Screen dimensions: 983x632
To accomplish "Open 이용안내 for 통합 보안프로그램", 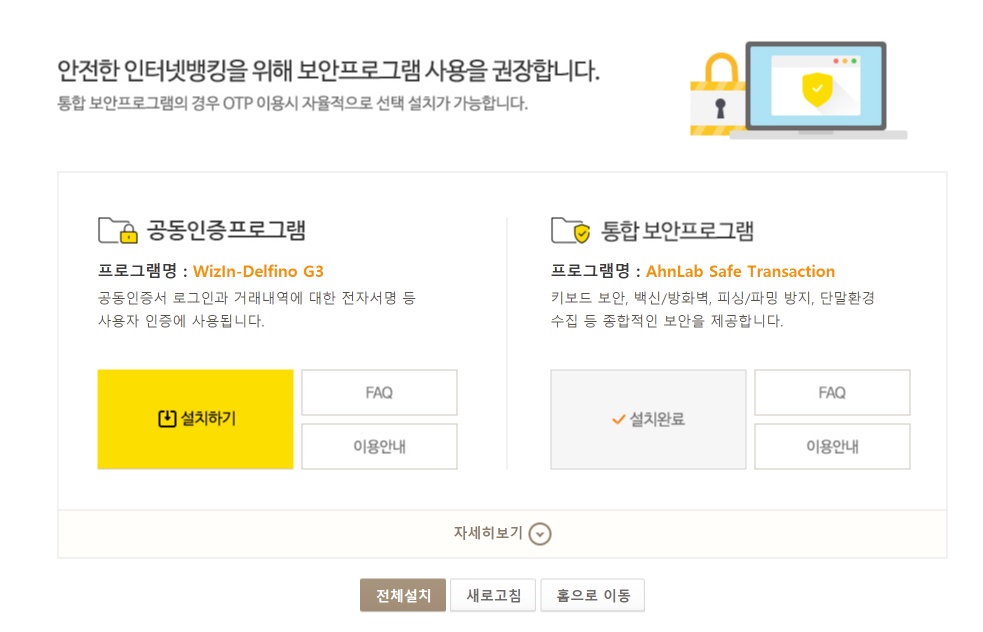I will (x=832, y=446).
